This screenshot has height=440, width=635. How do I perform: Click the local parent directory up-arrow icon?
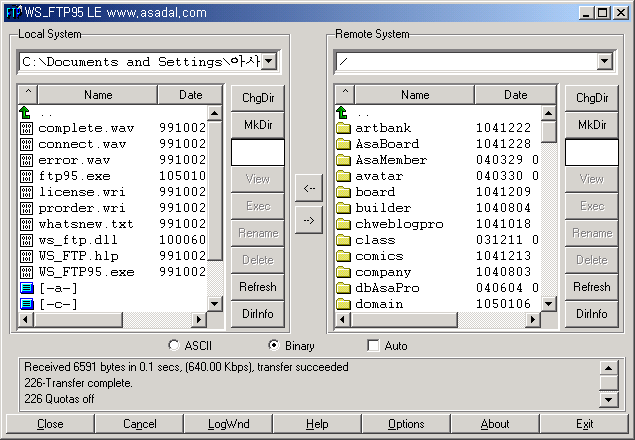point(26,112)
